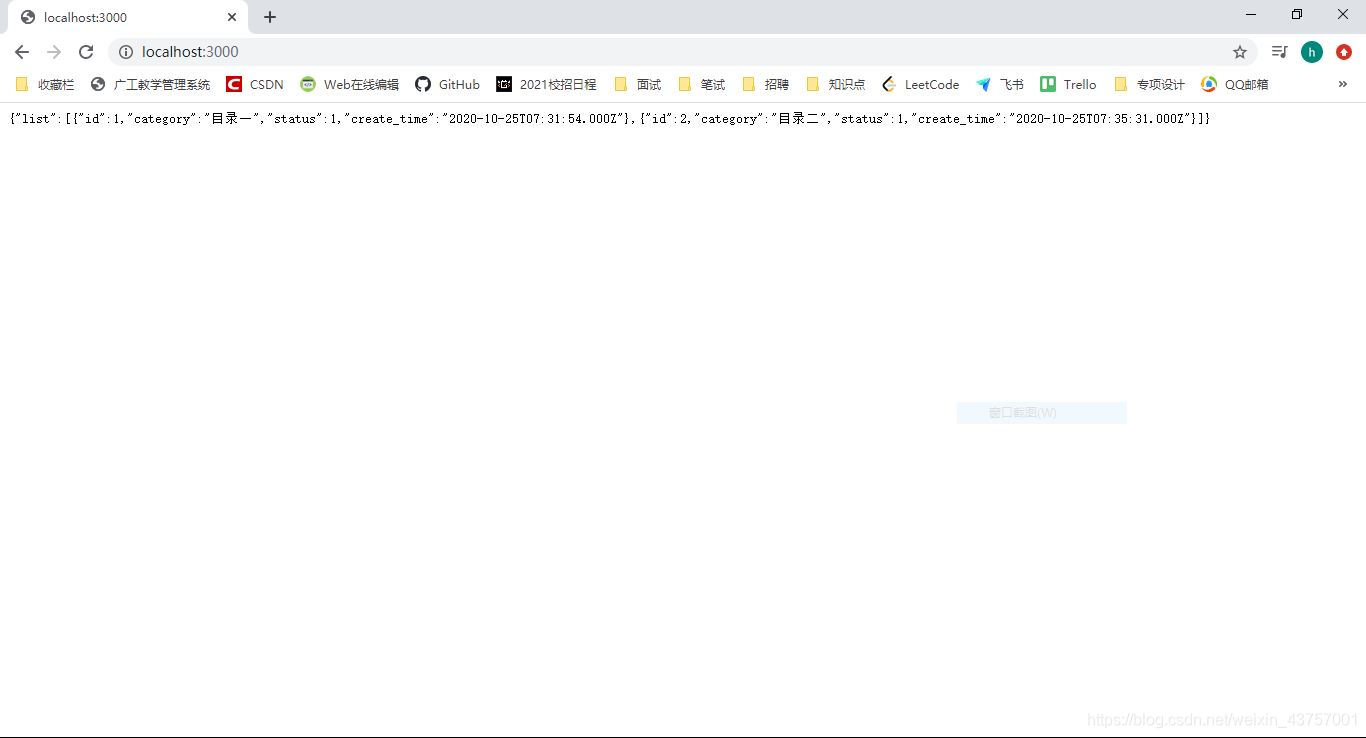Open the GitHub bookmark

(x=448, y=85)
